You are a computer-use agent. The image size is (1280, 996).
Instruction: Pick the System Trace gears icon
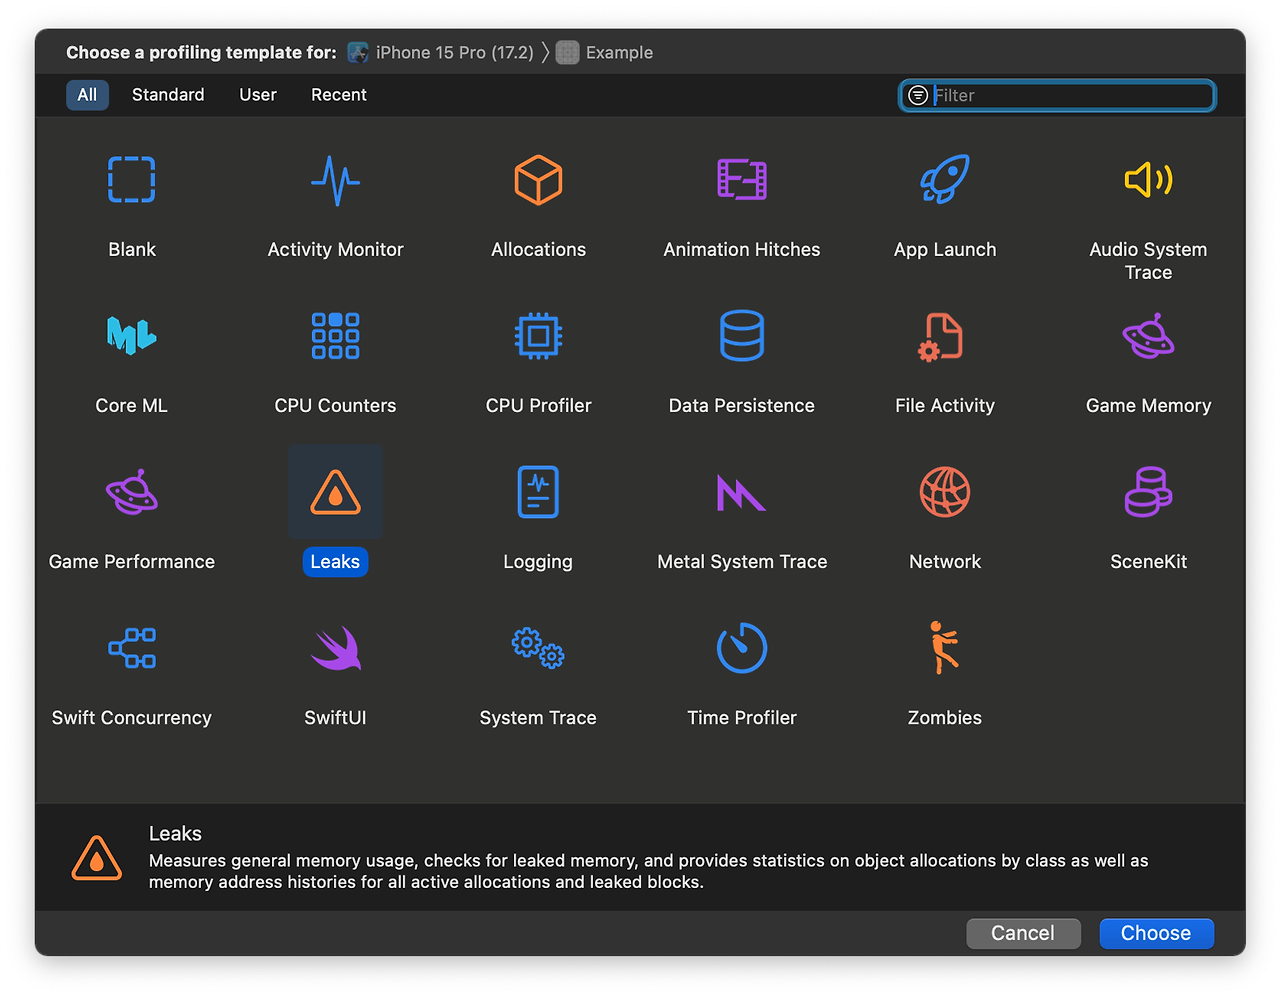click(538, 648)
